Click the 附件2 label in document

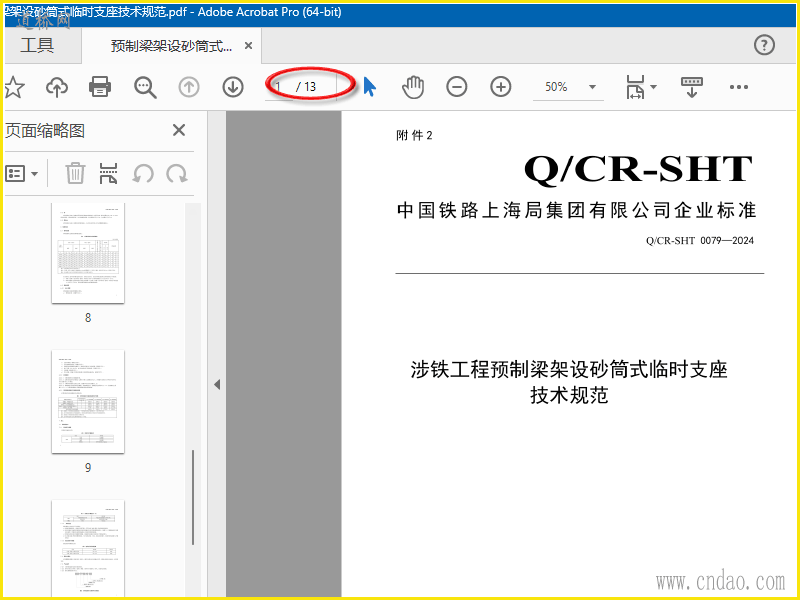(414, 135)
